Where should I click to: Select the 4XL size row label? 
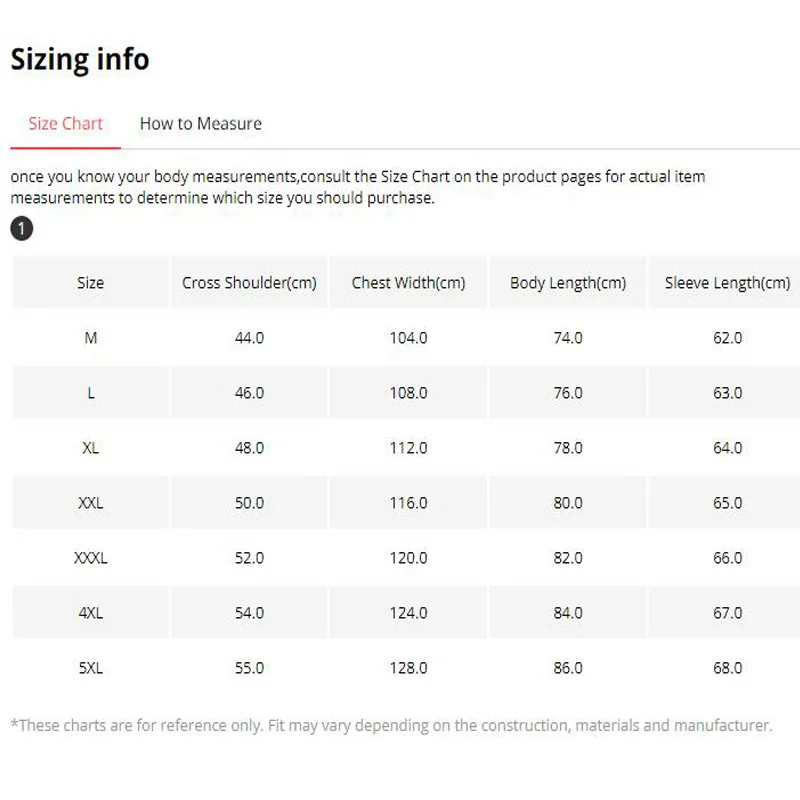pyautogui.click(x=90, y=613)
